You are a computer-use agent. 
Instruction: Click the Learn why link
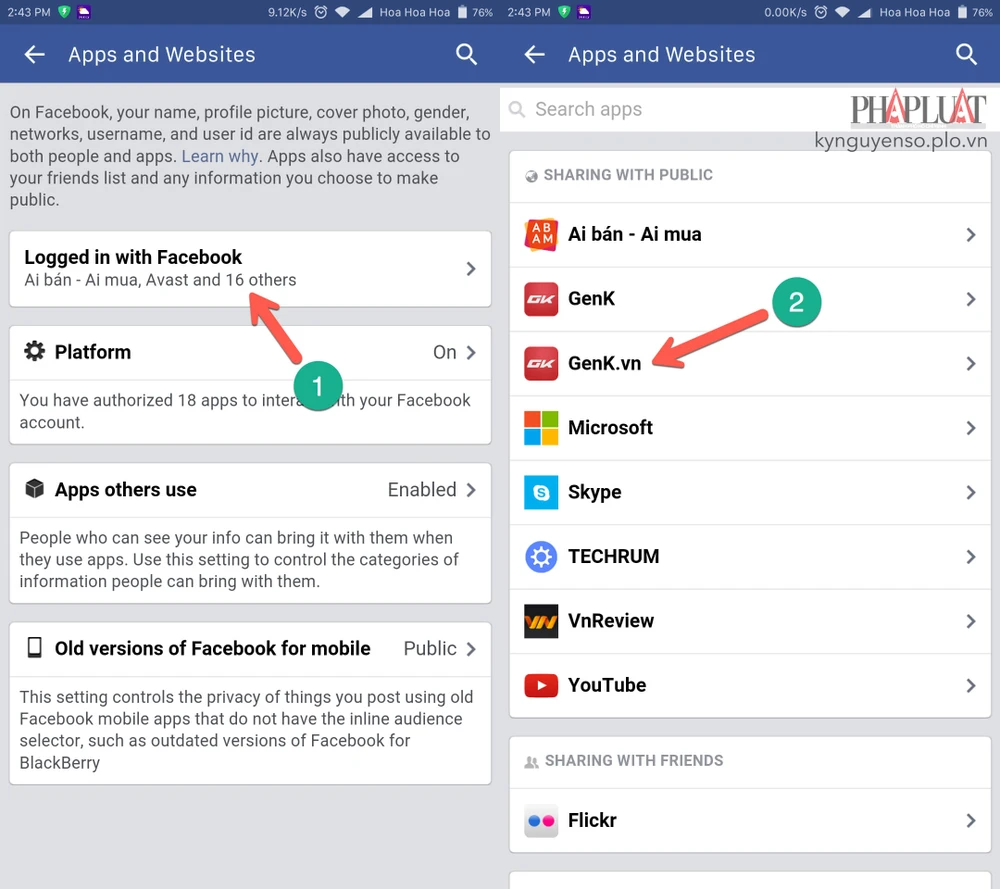pos(219,157)
